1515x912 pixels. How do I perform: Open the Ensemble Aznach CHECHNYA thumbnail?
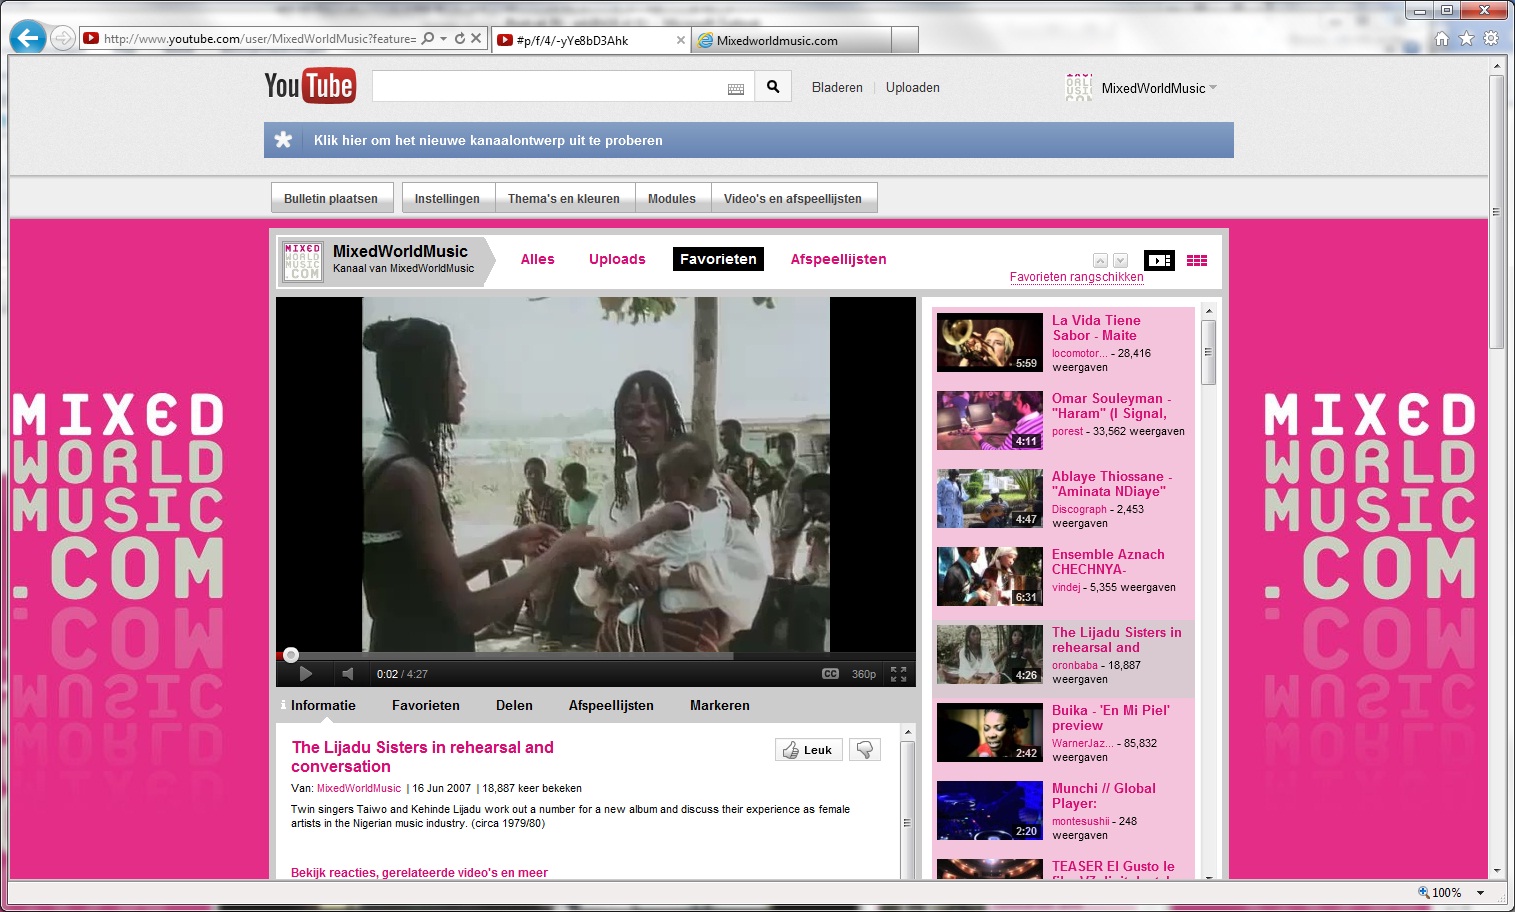point(990,577)
